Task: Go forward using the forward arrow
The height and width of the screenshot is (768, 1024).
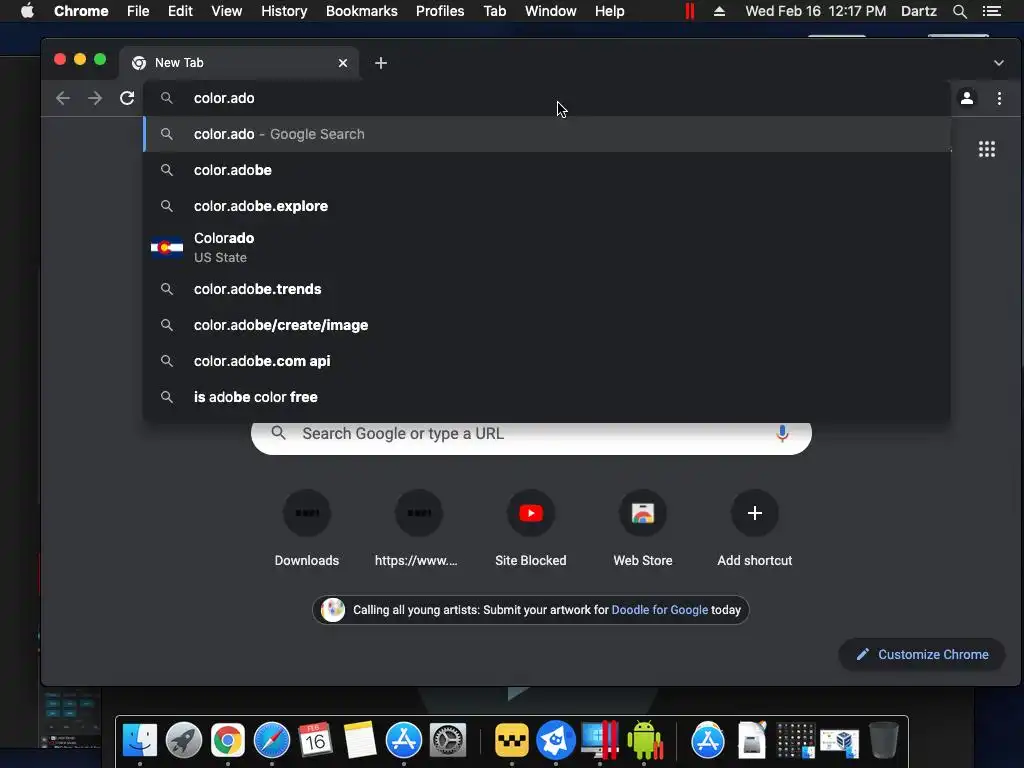Action: point(95,98)
